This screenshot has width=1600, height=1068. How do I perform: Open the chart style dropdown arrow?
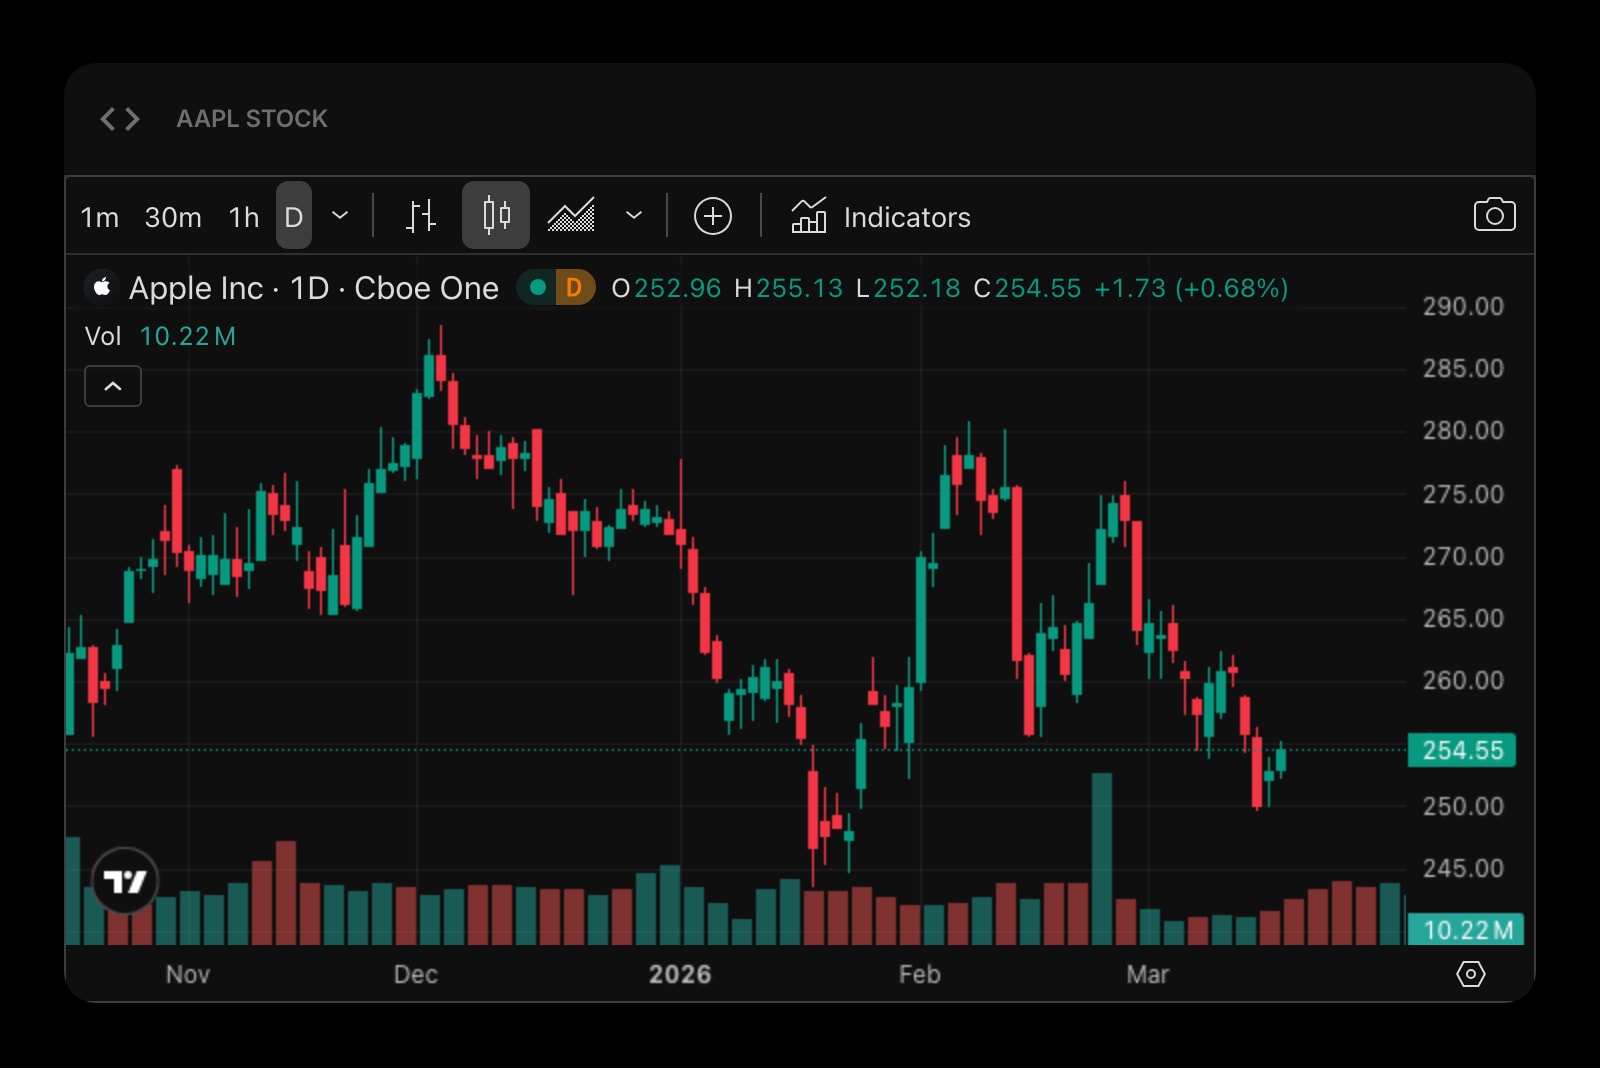[x=632, y=216]
